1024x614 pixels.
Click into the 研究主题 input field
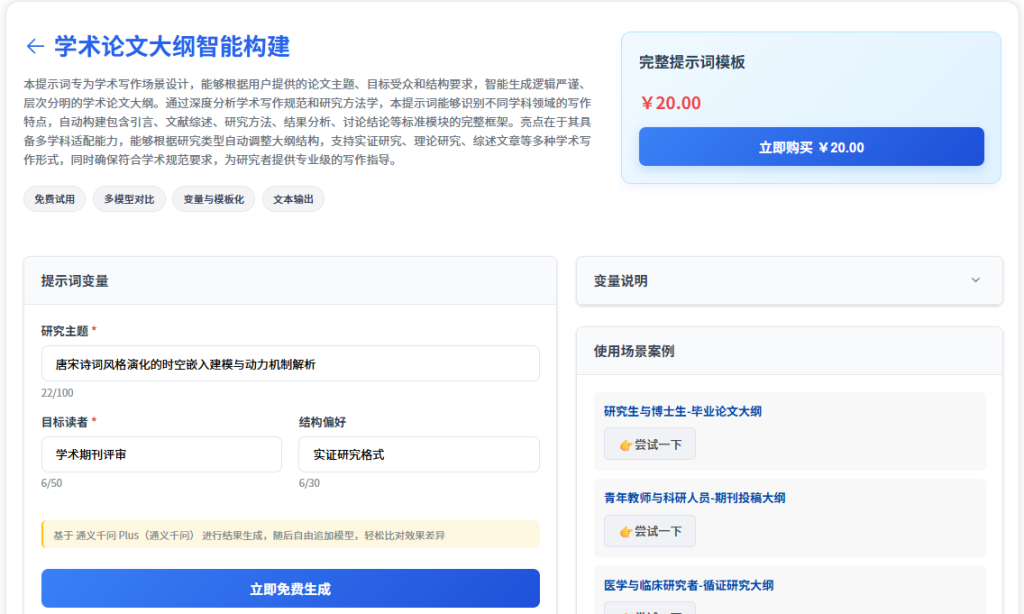290,364
